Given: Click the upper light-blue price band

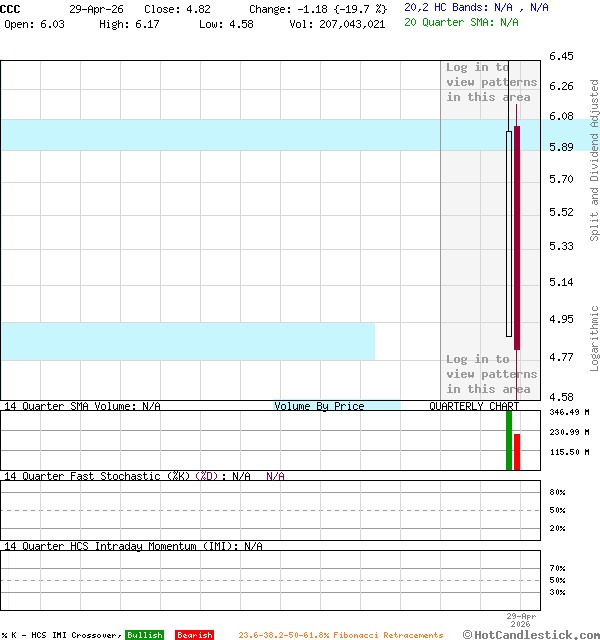Looking at the screenshot, I should point(220,135).
